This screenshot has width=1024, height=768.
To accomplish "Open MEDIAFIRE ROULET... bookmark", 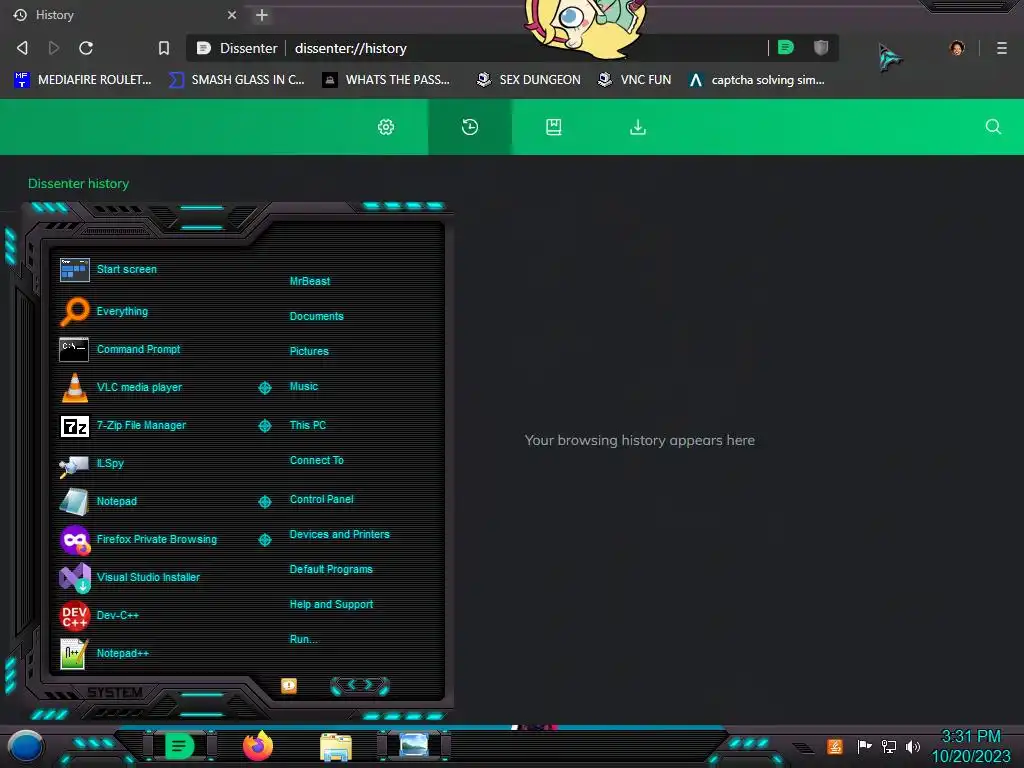I will coord(83,80).
